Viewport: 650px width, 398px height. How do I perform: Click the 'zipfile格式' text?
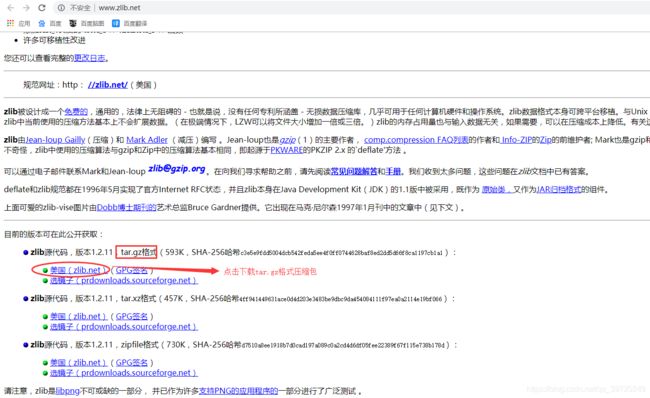[x=140, y=345]
